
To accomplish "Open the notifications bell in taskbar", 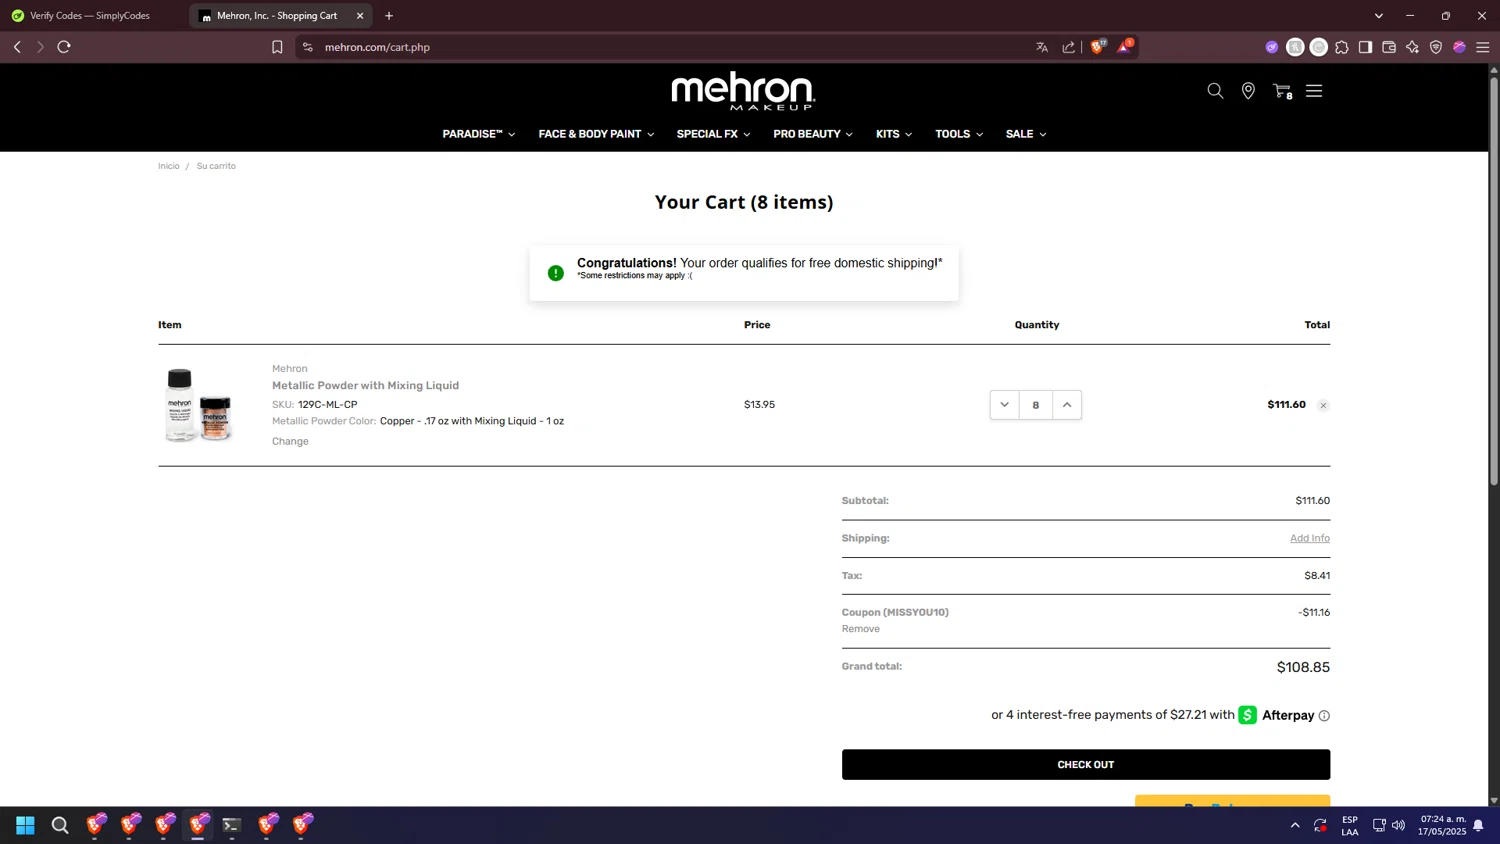I will pos(1478,825).
